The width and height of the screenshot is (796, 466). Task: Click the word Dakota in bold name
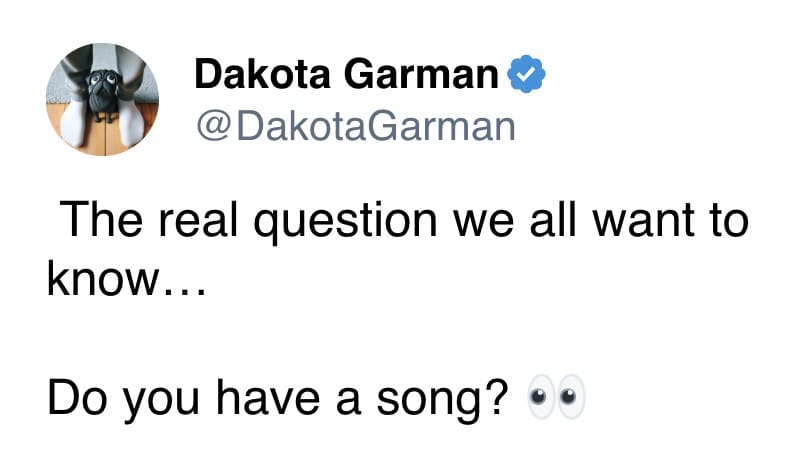click(x=262, y=74)
